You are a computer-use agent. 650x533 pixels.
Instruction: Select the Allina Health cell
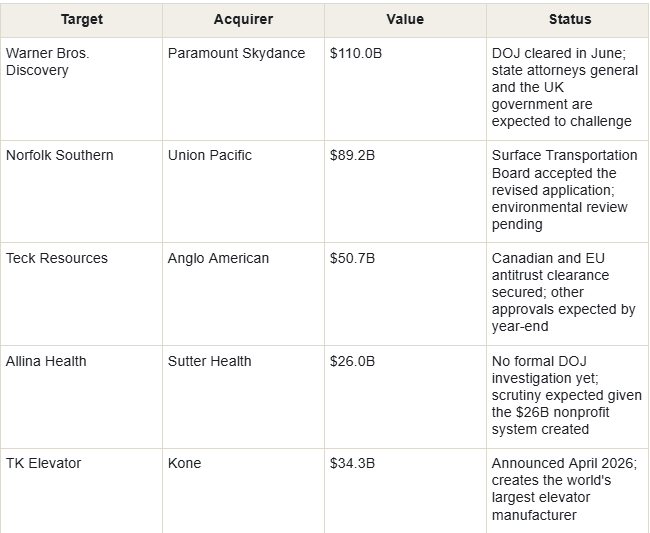(82, 397)
